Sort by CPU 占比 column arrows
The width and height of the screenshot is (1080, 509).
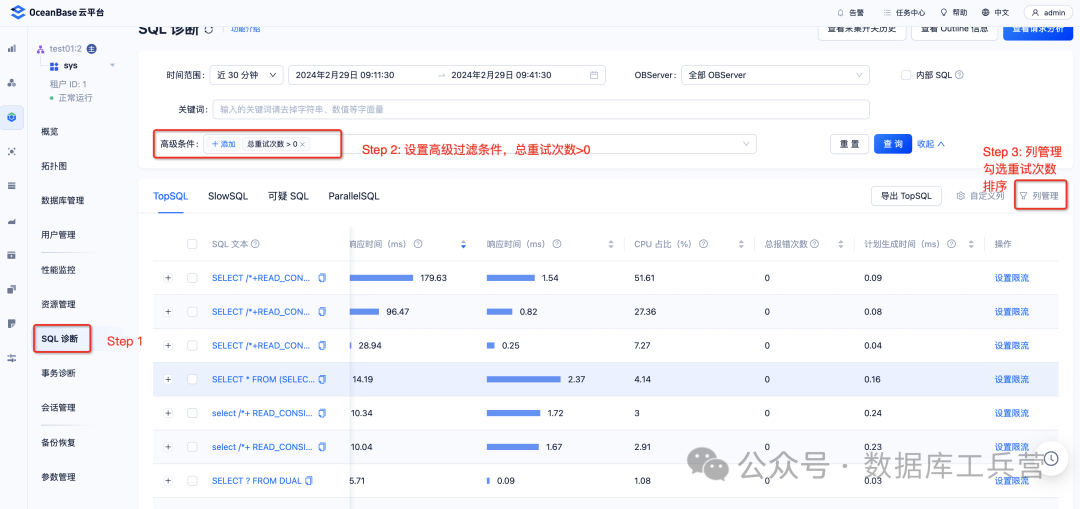[x=741, y=245]
